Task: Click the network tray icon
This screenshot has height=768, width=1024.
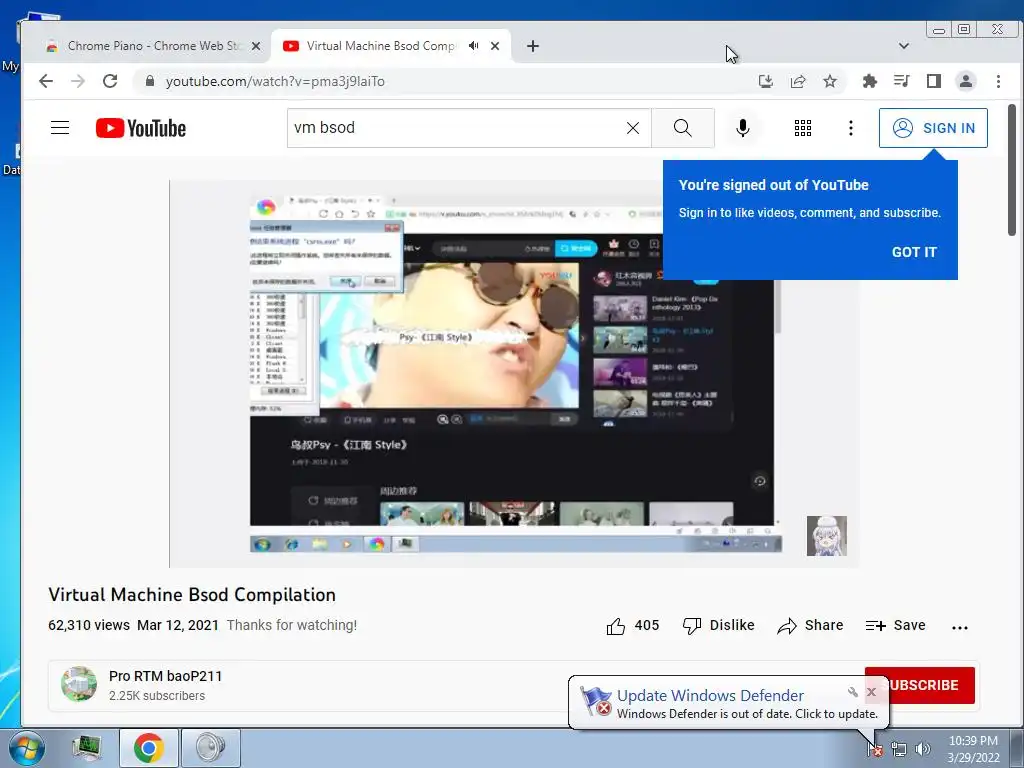Action: click(x=899, y=749)
